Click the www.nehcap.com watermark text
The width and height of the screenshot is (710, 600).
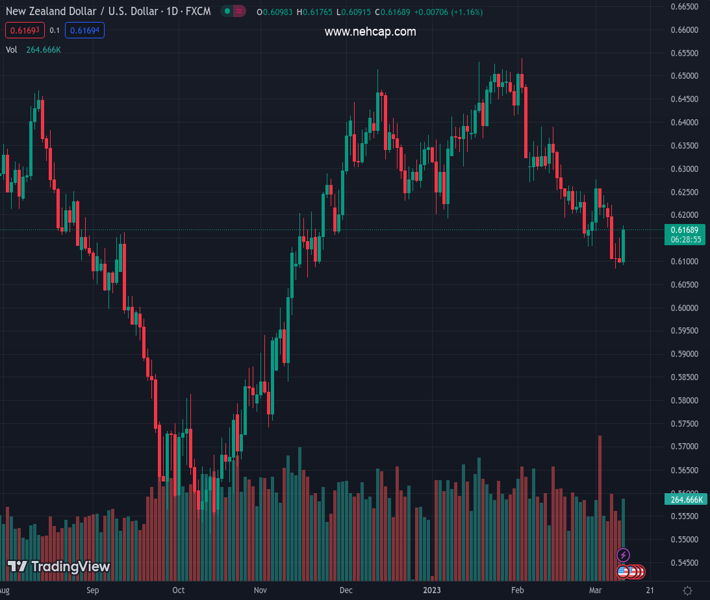pyautogui.click(x=370, y=32)
